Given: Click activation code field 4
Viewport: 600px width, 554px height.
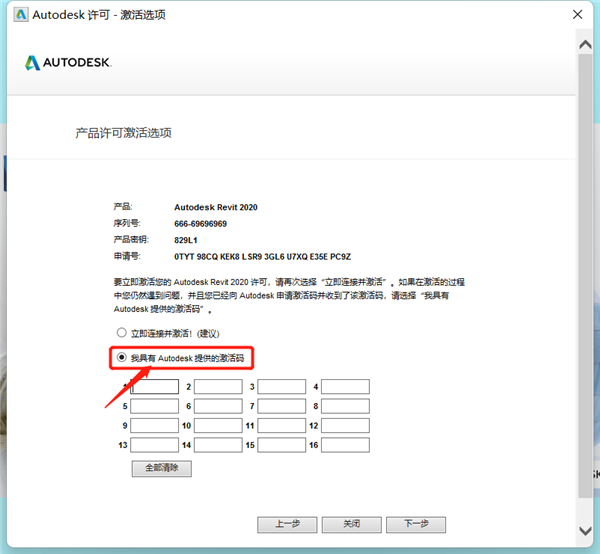Looking at the screenshot, I should (x=345, y=387).
